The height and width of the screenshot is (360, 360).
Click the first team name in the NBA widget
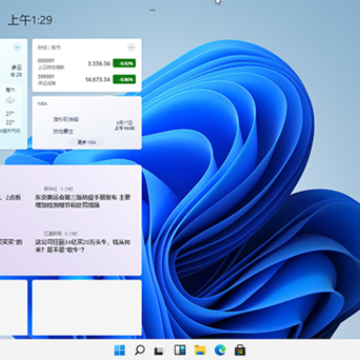click(x=66, y=119)
